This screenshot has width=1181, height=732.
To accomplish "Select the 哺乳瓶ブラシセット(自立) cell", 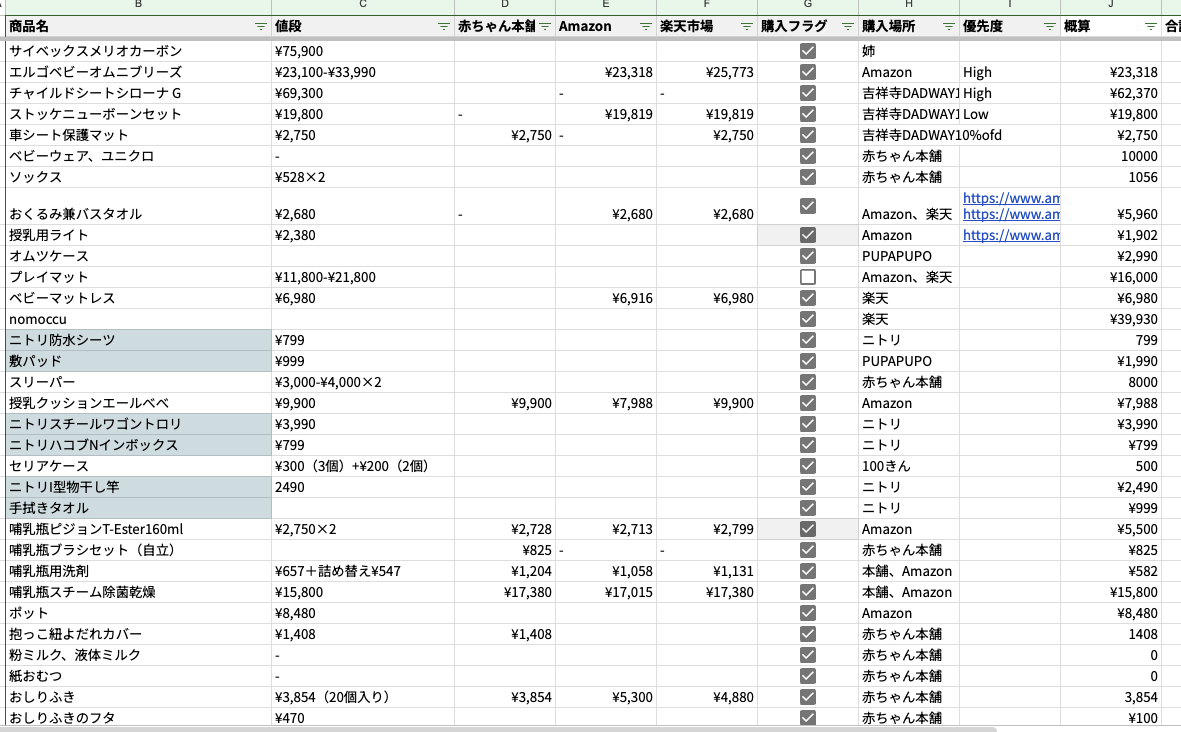I will coord(139,551).
